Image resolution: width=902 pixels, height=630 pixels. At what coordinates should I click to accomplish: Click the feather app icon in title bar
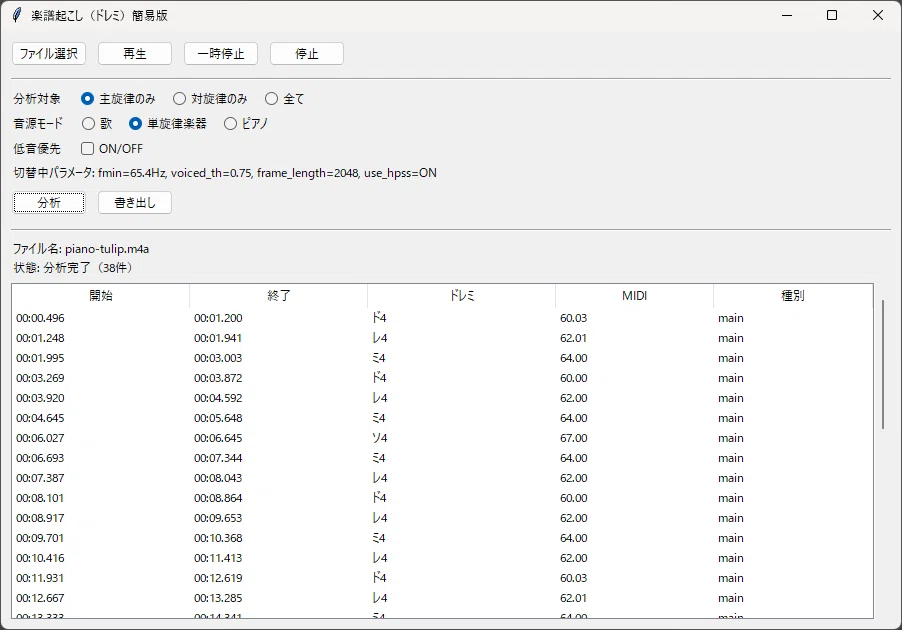tap(17, 15)
